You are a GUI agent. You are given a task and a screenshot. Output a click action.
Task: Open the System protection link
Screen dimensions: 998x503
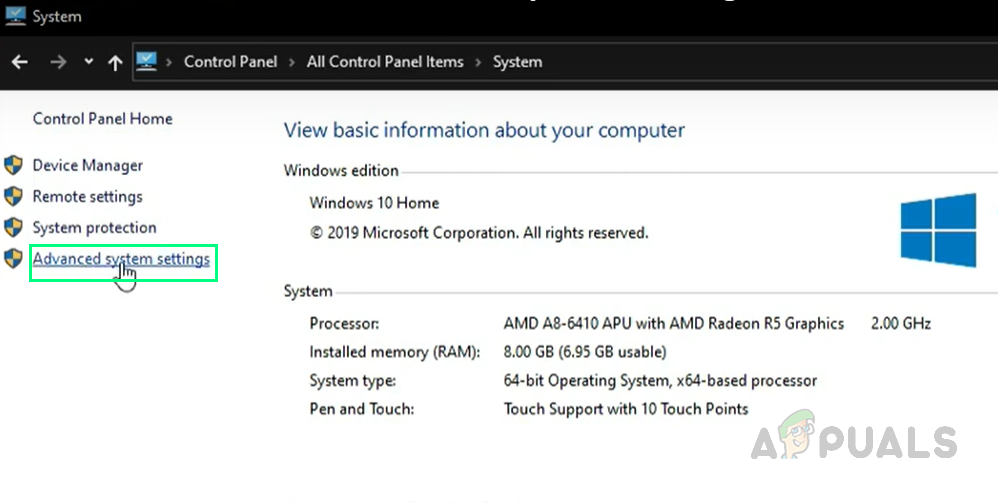click(94, 228)
